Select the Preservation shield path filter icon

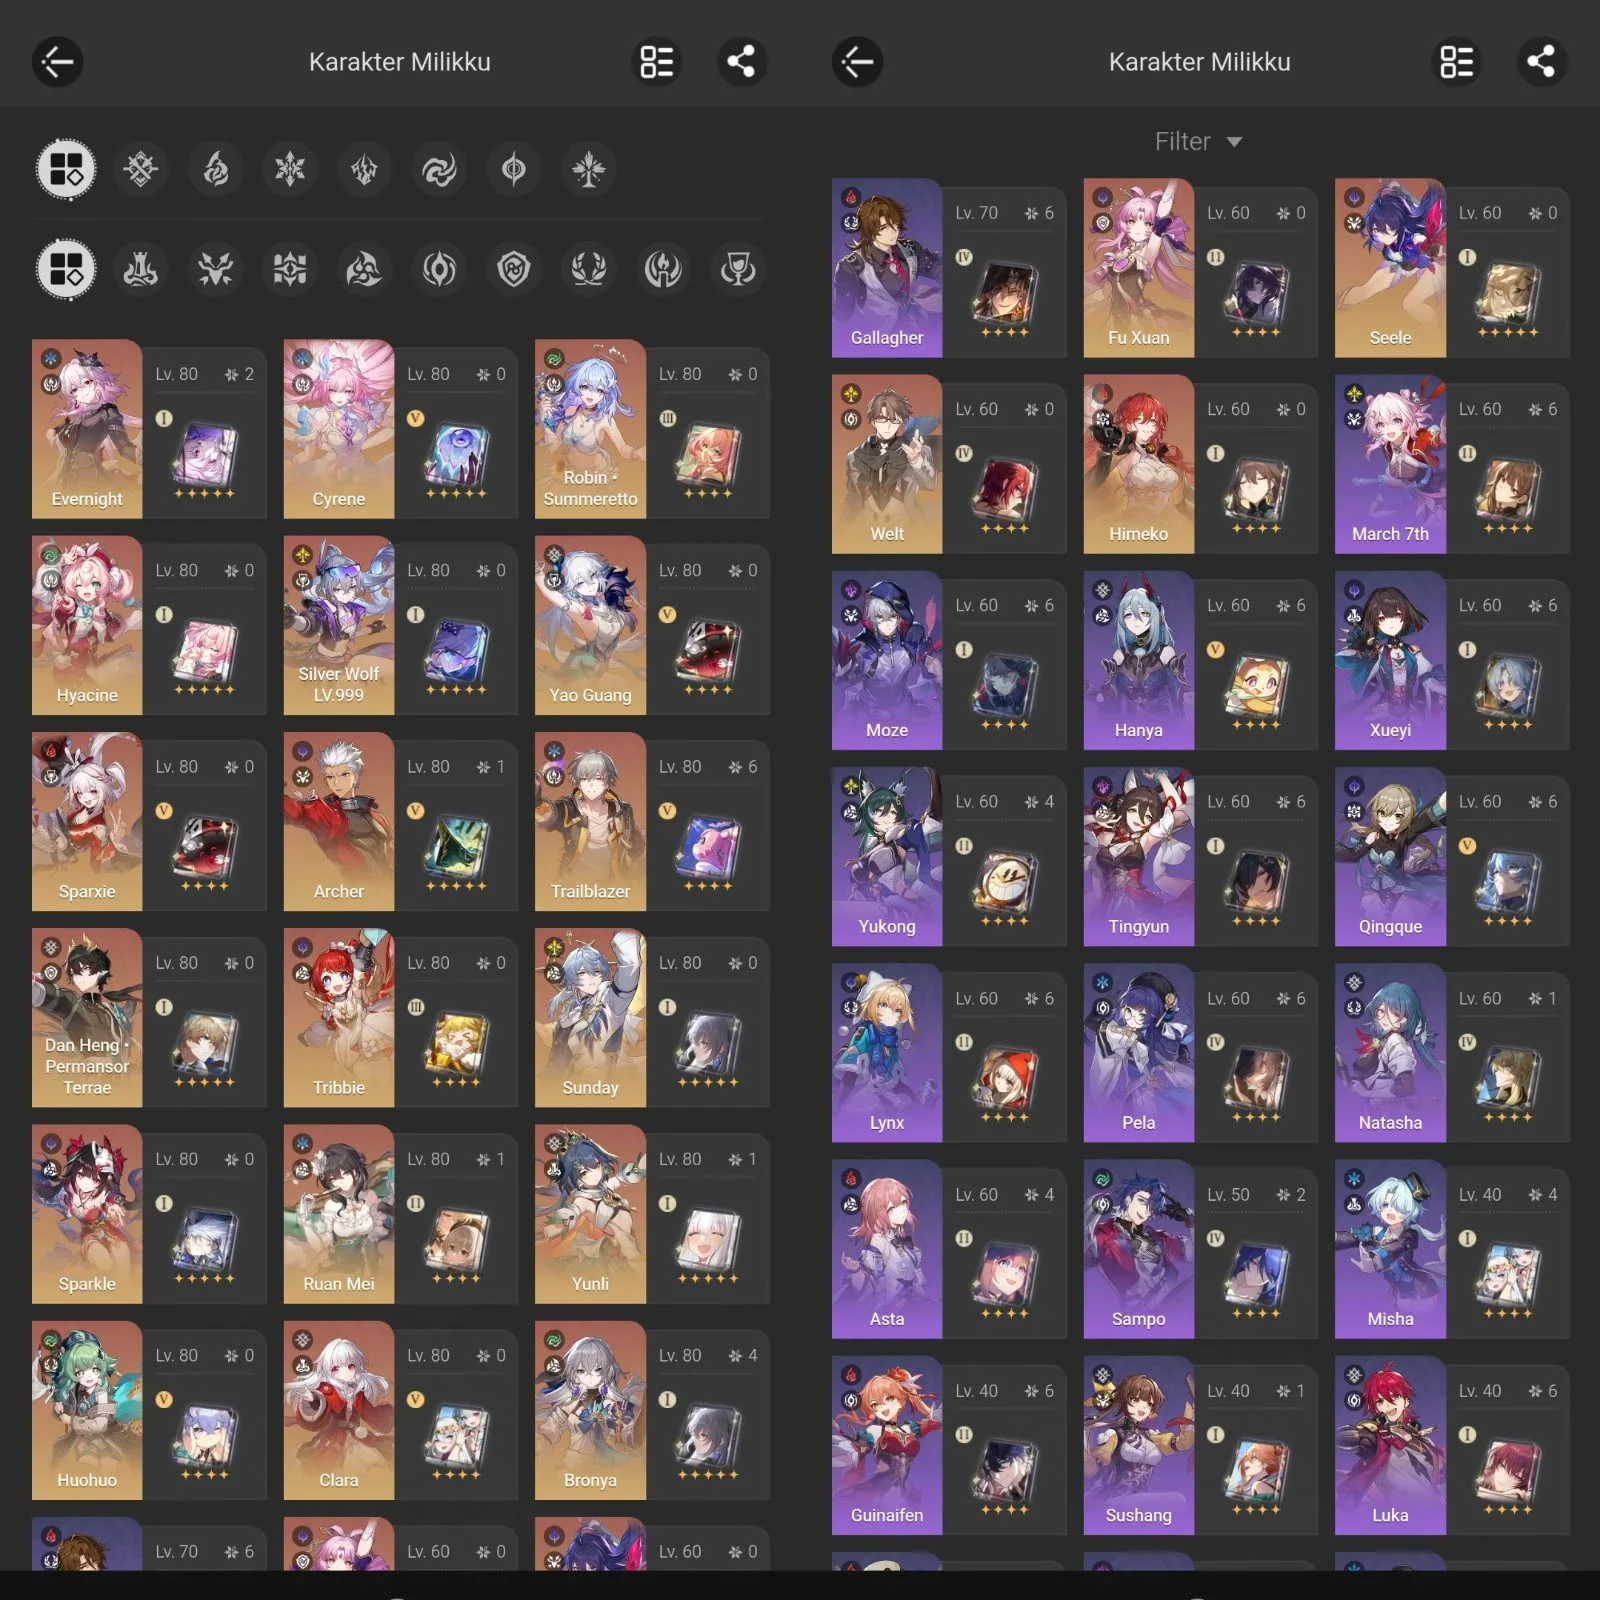[514, 269]
